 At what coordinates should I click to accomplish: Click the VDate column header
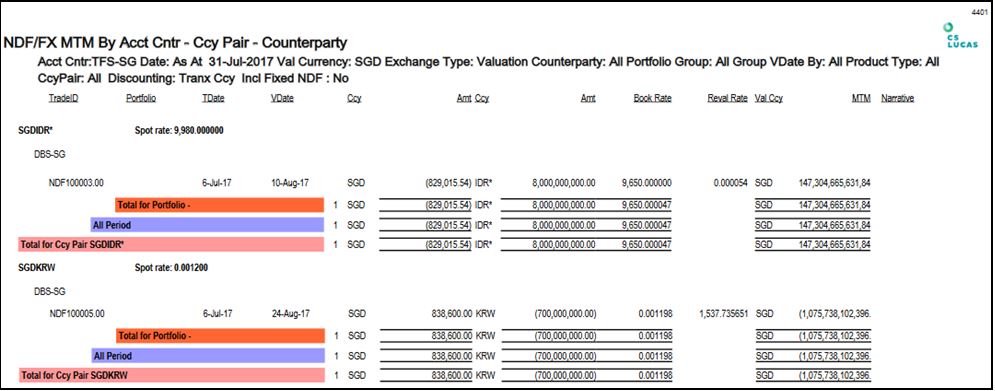[282, 98]
